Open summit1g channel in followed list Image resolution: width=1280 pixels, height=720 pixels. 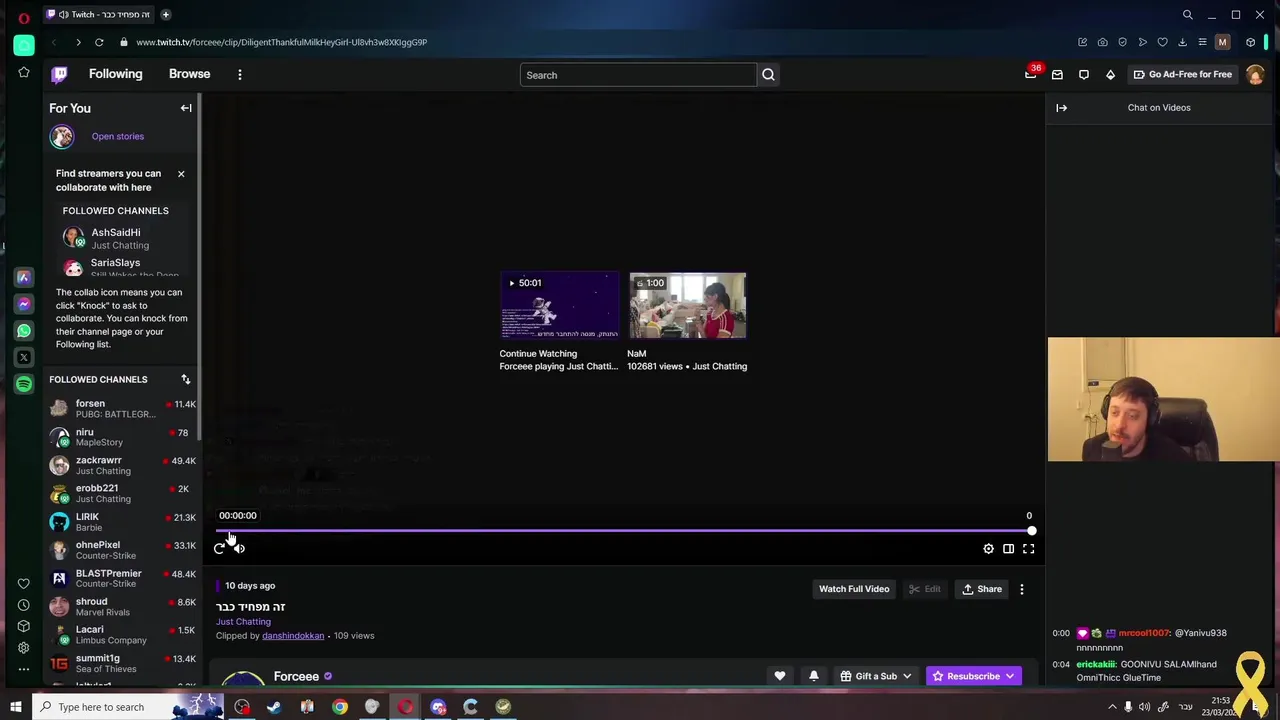point(122,662)
